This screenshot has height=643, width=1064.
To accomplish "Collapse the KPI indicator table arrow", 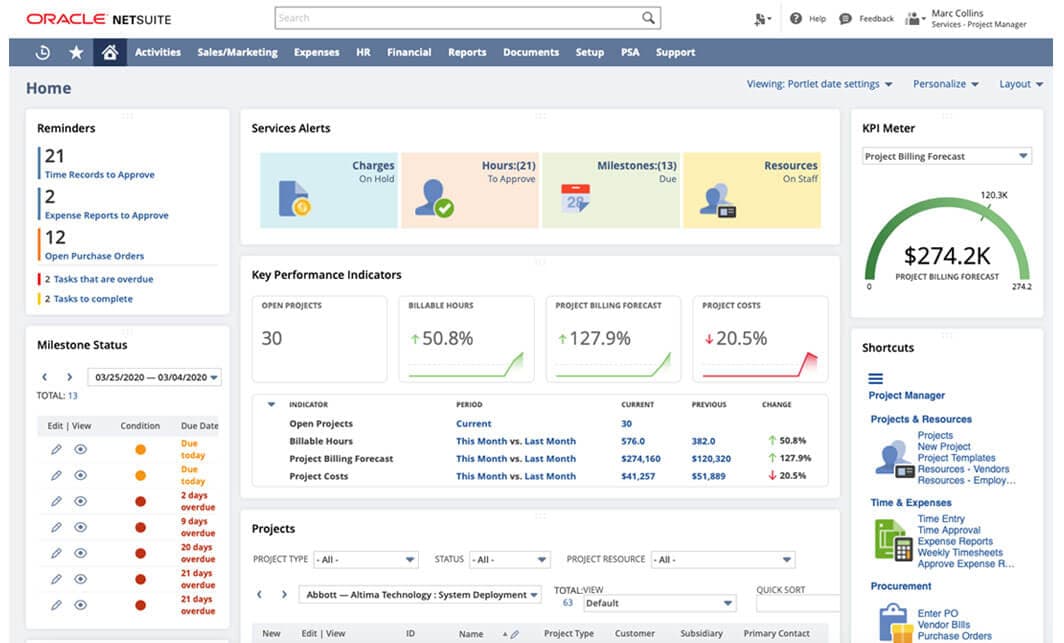I will point(271,404).
